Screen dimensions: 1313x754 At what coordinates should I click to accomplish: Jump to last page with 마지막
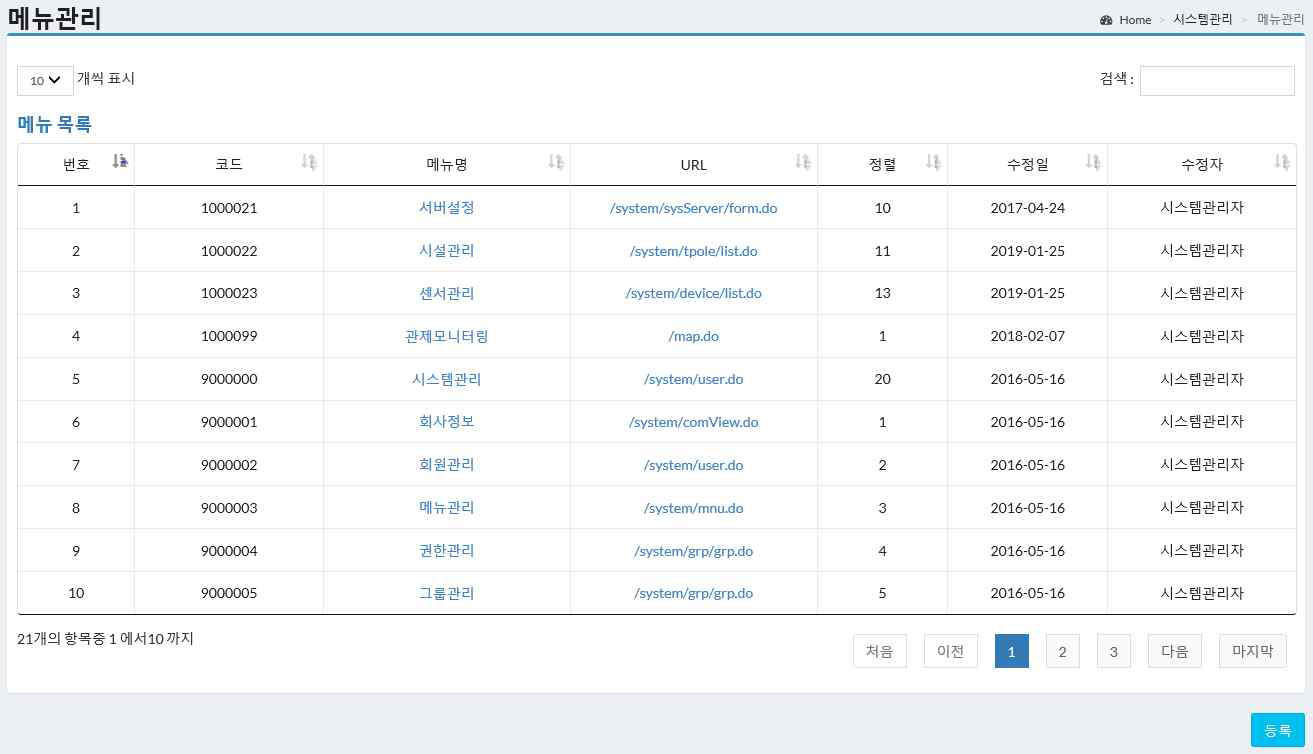[x=1253, y=651]
